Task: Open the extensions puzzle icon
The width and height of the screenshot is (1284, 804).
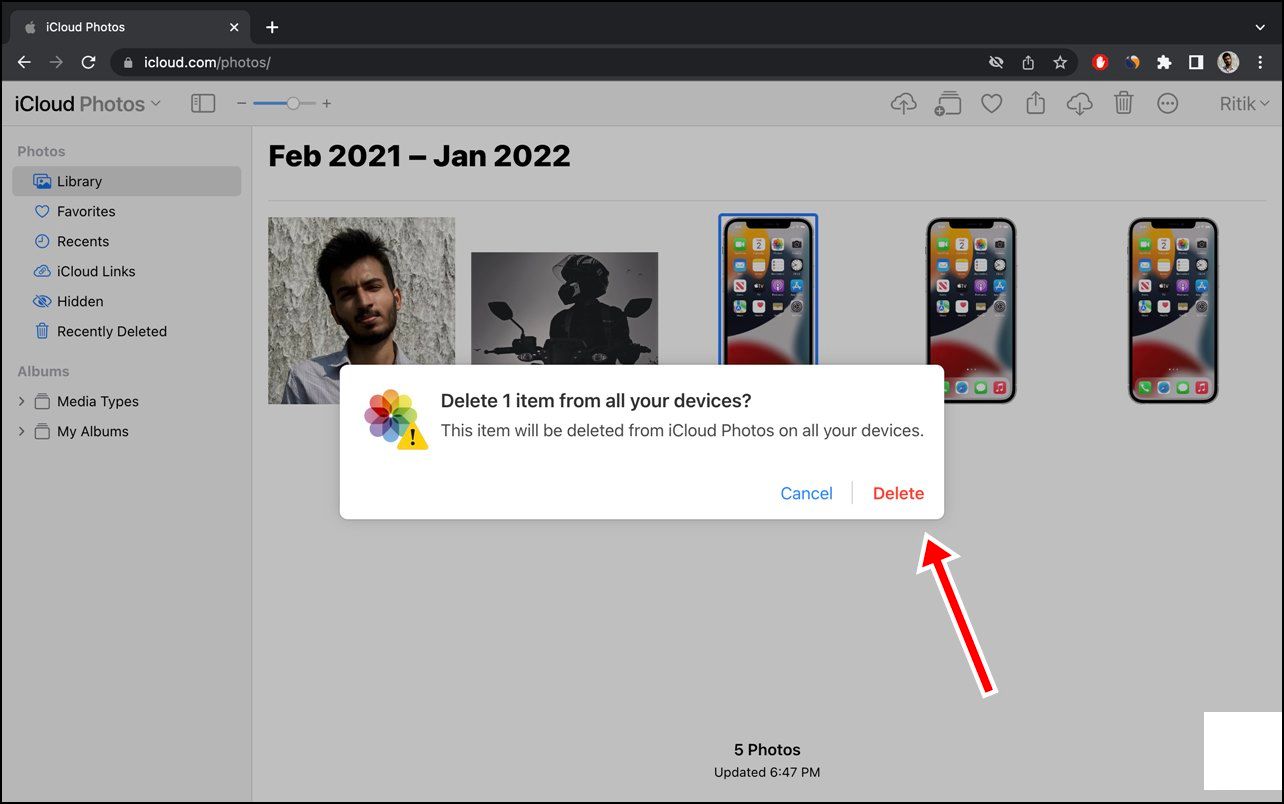Action: coord(1164,62)
